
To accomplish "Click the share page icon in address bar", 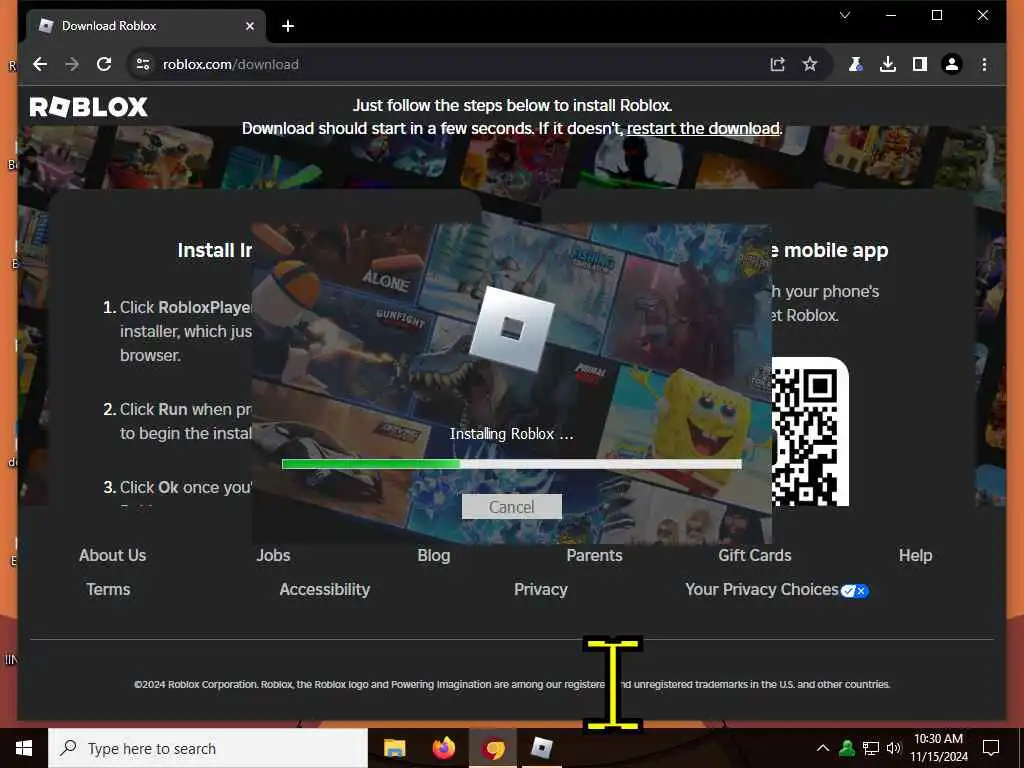I will (777, 64).
